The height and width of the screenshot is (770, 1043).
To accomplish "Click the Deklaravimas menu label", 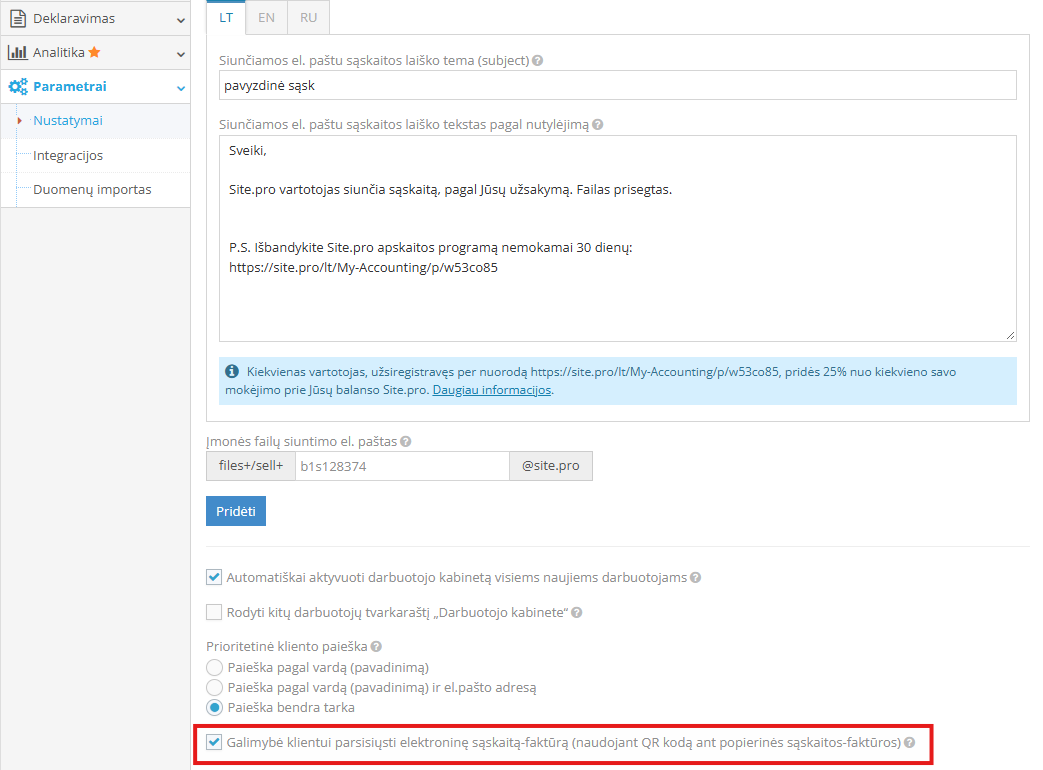I will pyautogui.click(x=74, y=19).
